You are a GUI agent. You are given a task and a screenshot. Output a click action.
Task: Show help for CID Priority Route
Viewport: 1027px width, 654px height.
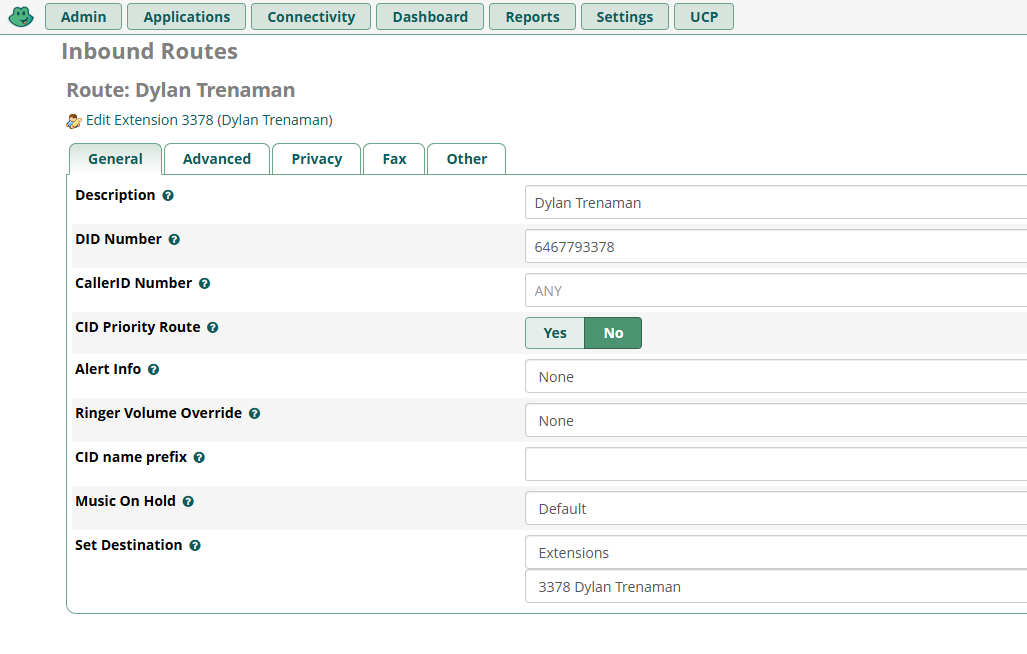(213, 327)
